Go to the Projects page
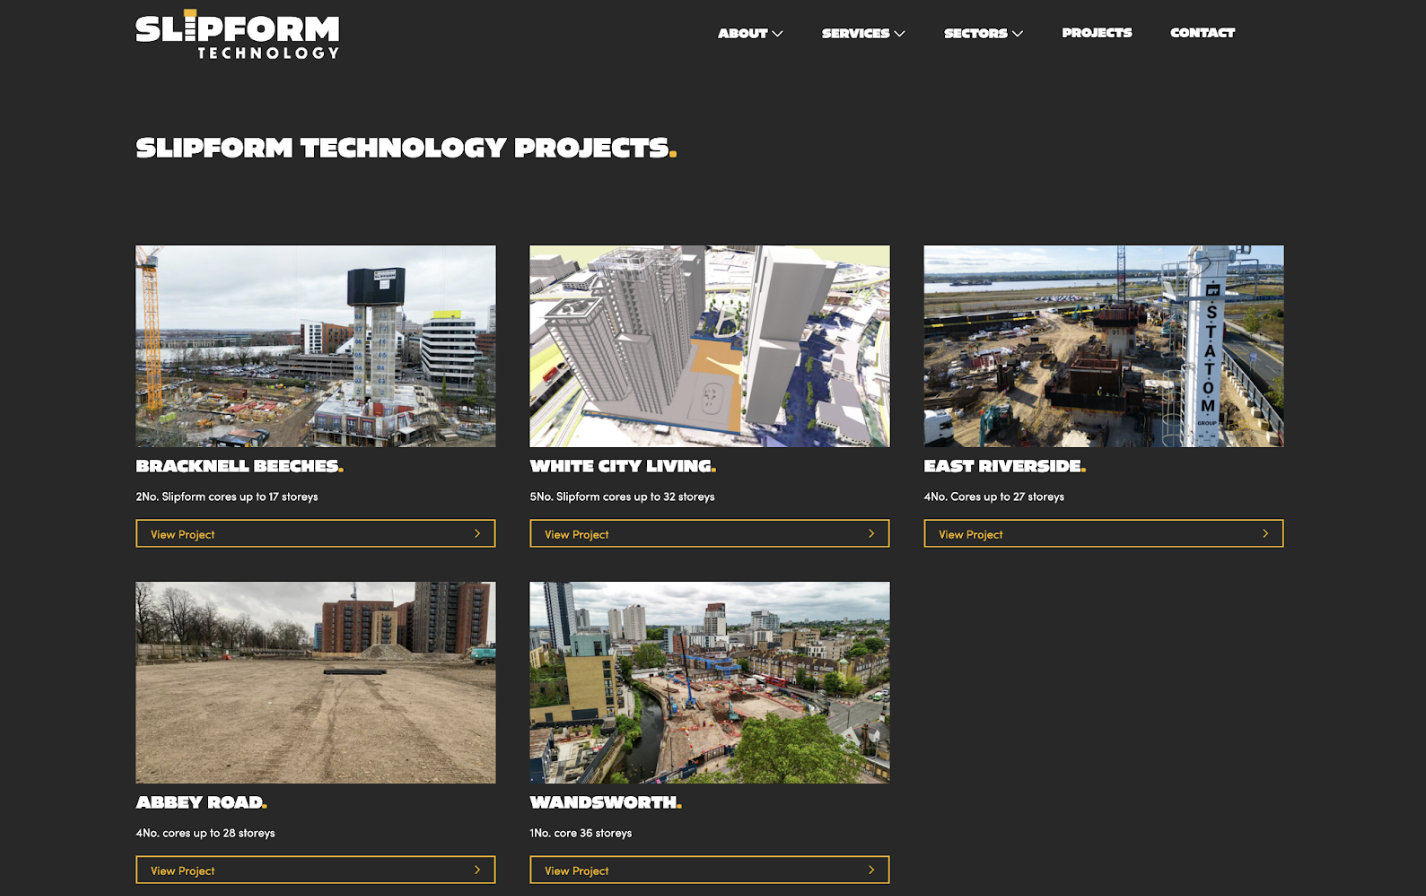The width and height of the screenshot is (1426, 896). pos(1097,33)
